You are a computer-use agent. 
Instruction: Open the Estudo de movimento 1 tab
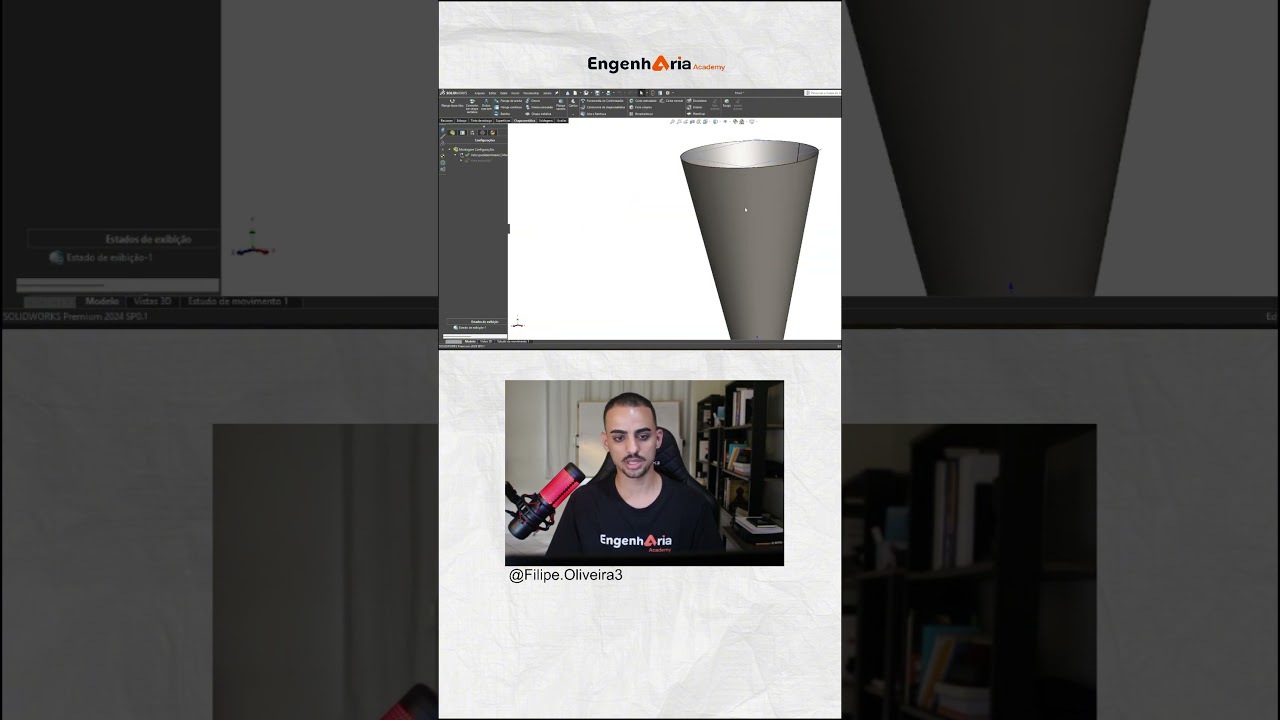512,341
